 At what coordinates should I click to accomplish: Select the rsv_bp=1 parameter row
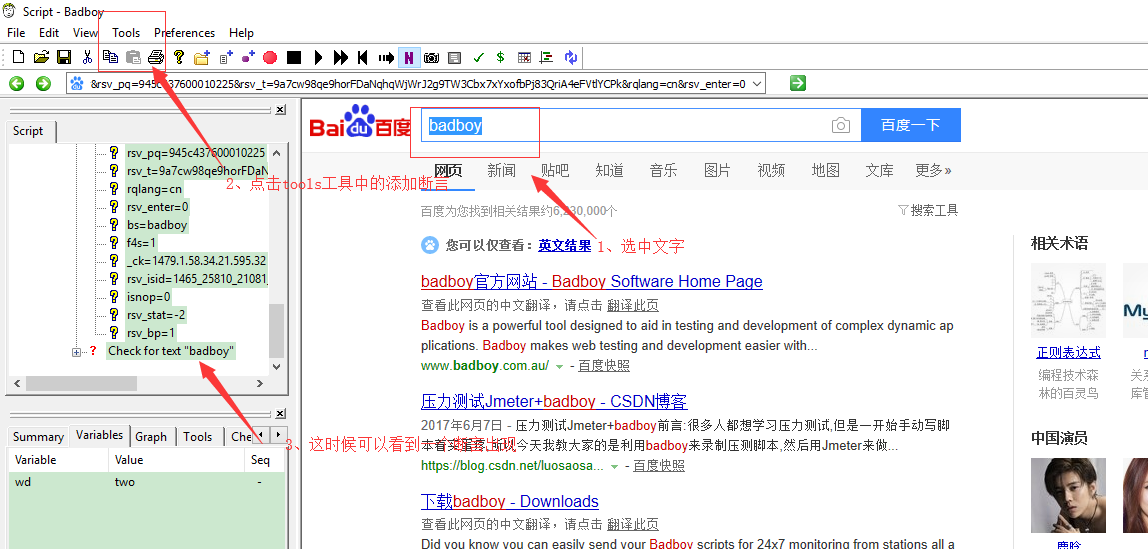point(152,333)
